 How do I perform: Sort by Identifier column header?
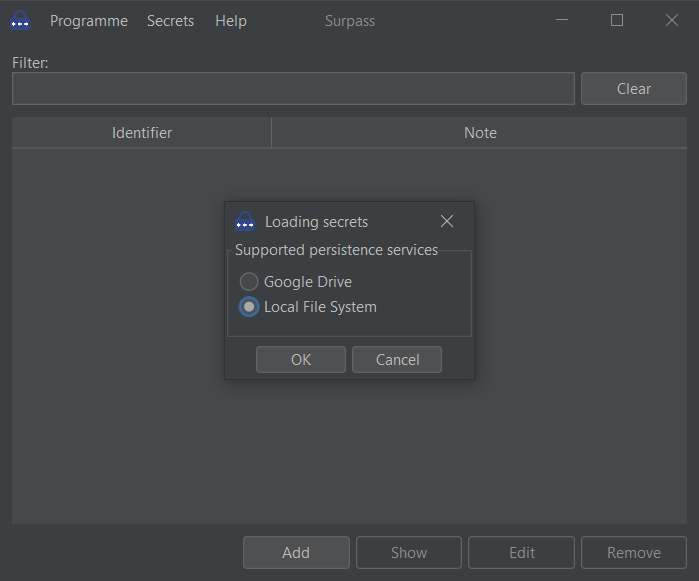click(142, 133)
